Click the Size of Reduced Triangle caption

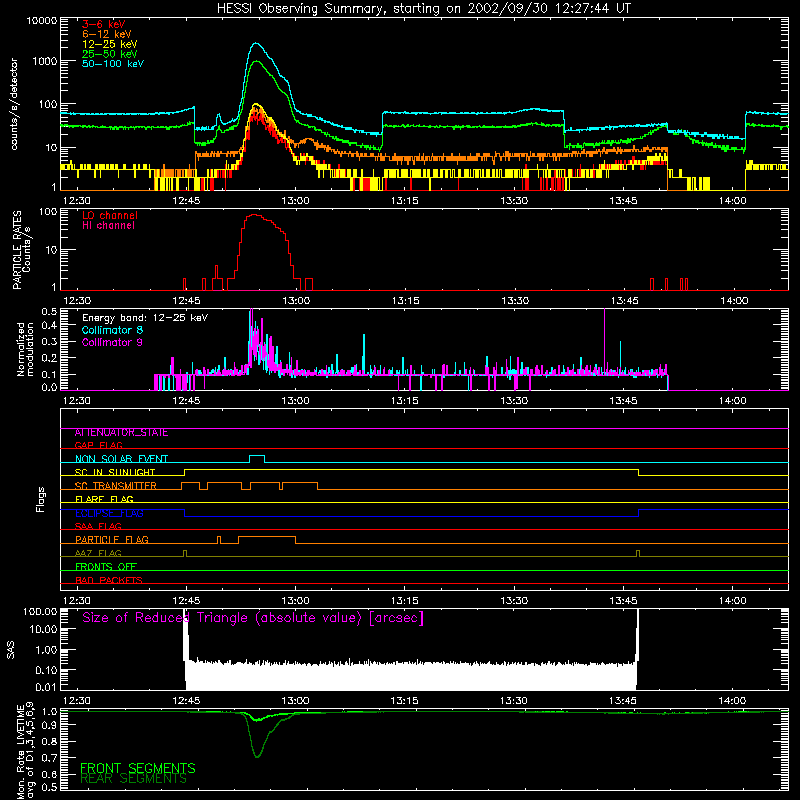tap(253, 618)
